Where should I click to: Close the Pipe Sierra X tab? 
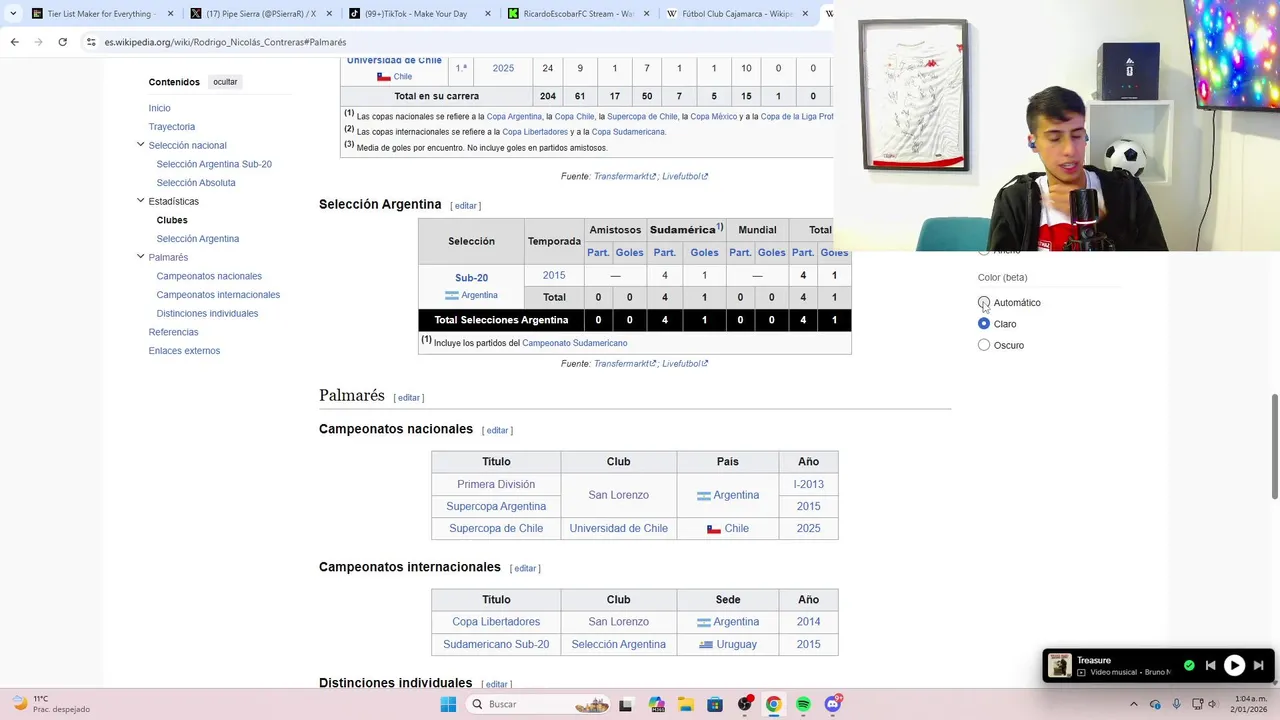[x=329, y=14]
